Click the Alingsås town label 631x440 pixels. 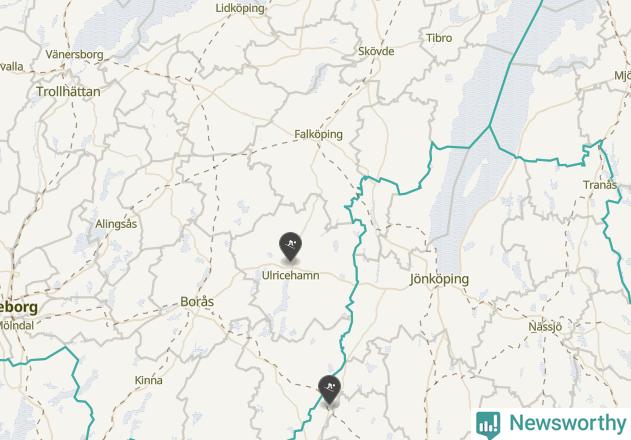116,224
